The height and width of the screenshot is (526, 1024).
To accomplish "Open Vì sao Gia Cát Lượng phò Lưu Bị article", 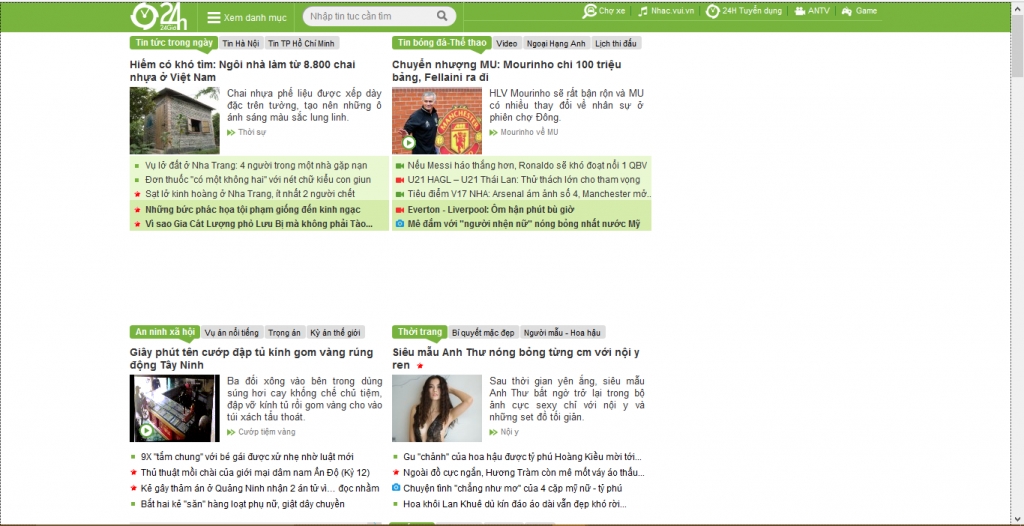I will coord(259,224).
